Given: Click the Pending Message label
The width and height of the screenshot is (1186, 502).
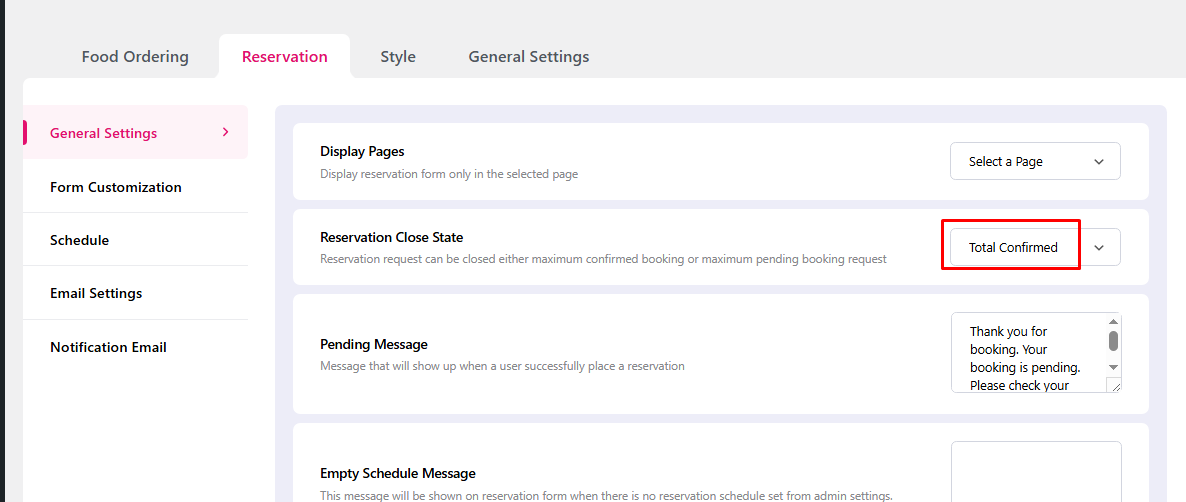Looking at the screenshot, I should [374, 345].
